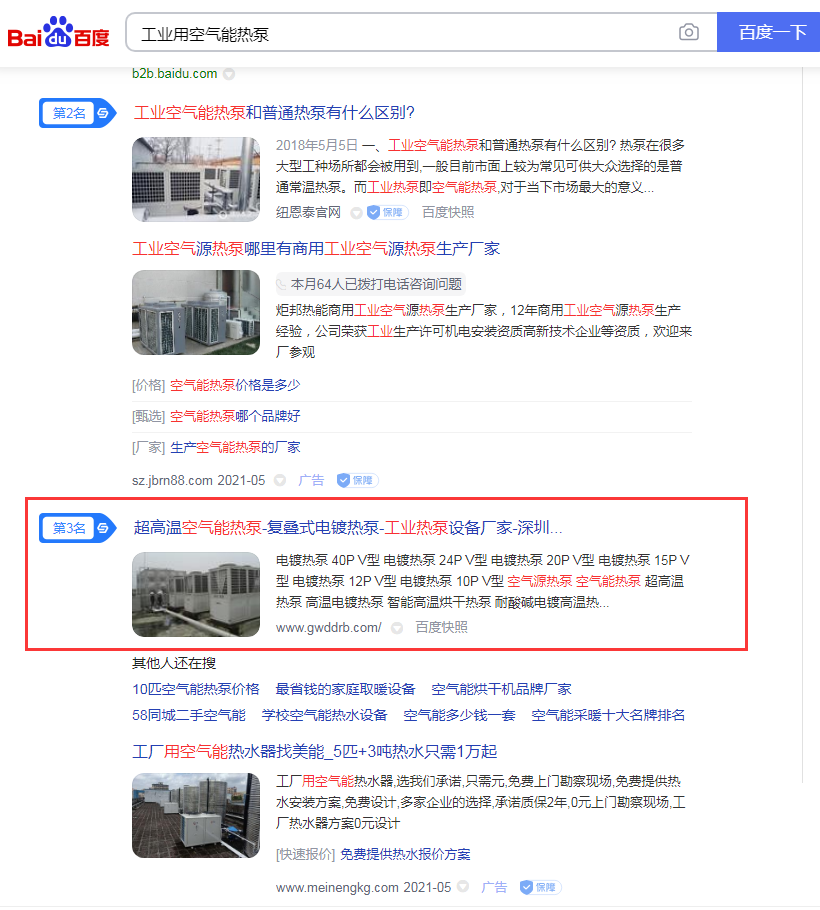Open thumbnail of the 超高温空气能热泵 result

coord(196,594)
